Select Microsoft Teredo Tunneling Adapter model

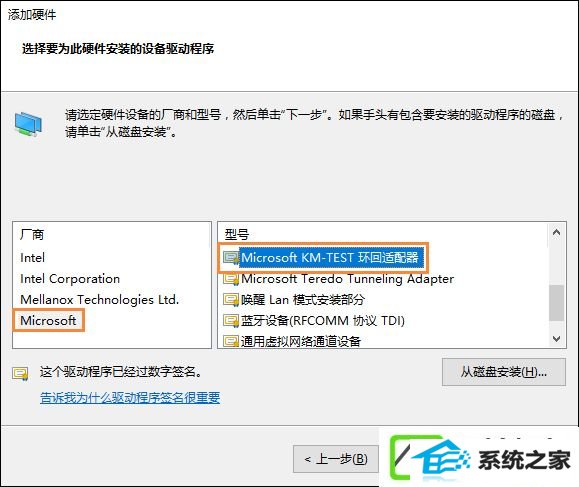pos(347,279)
